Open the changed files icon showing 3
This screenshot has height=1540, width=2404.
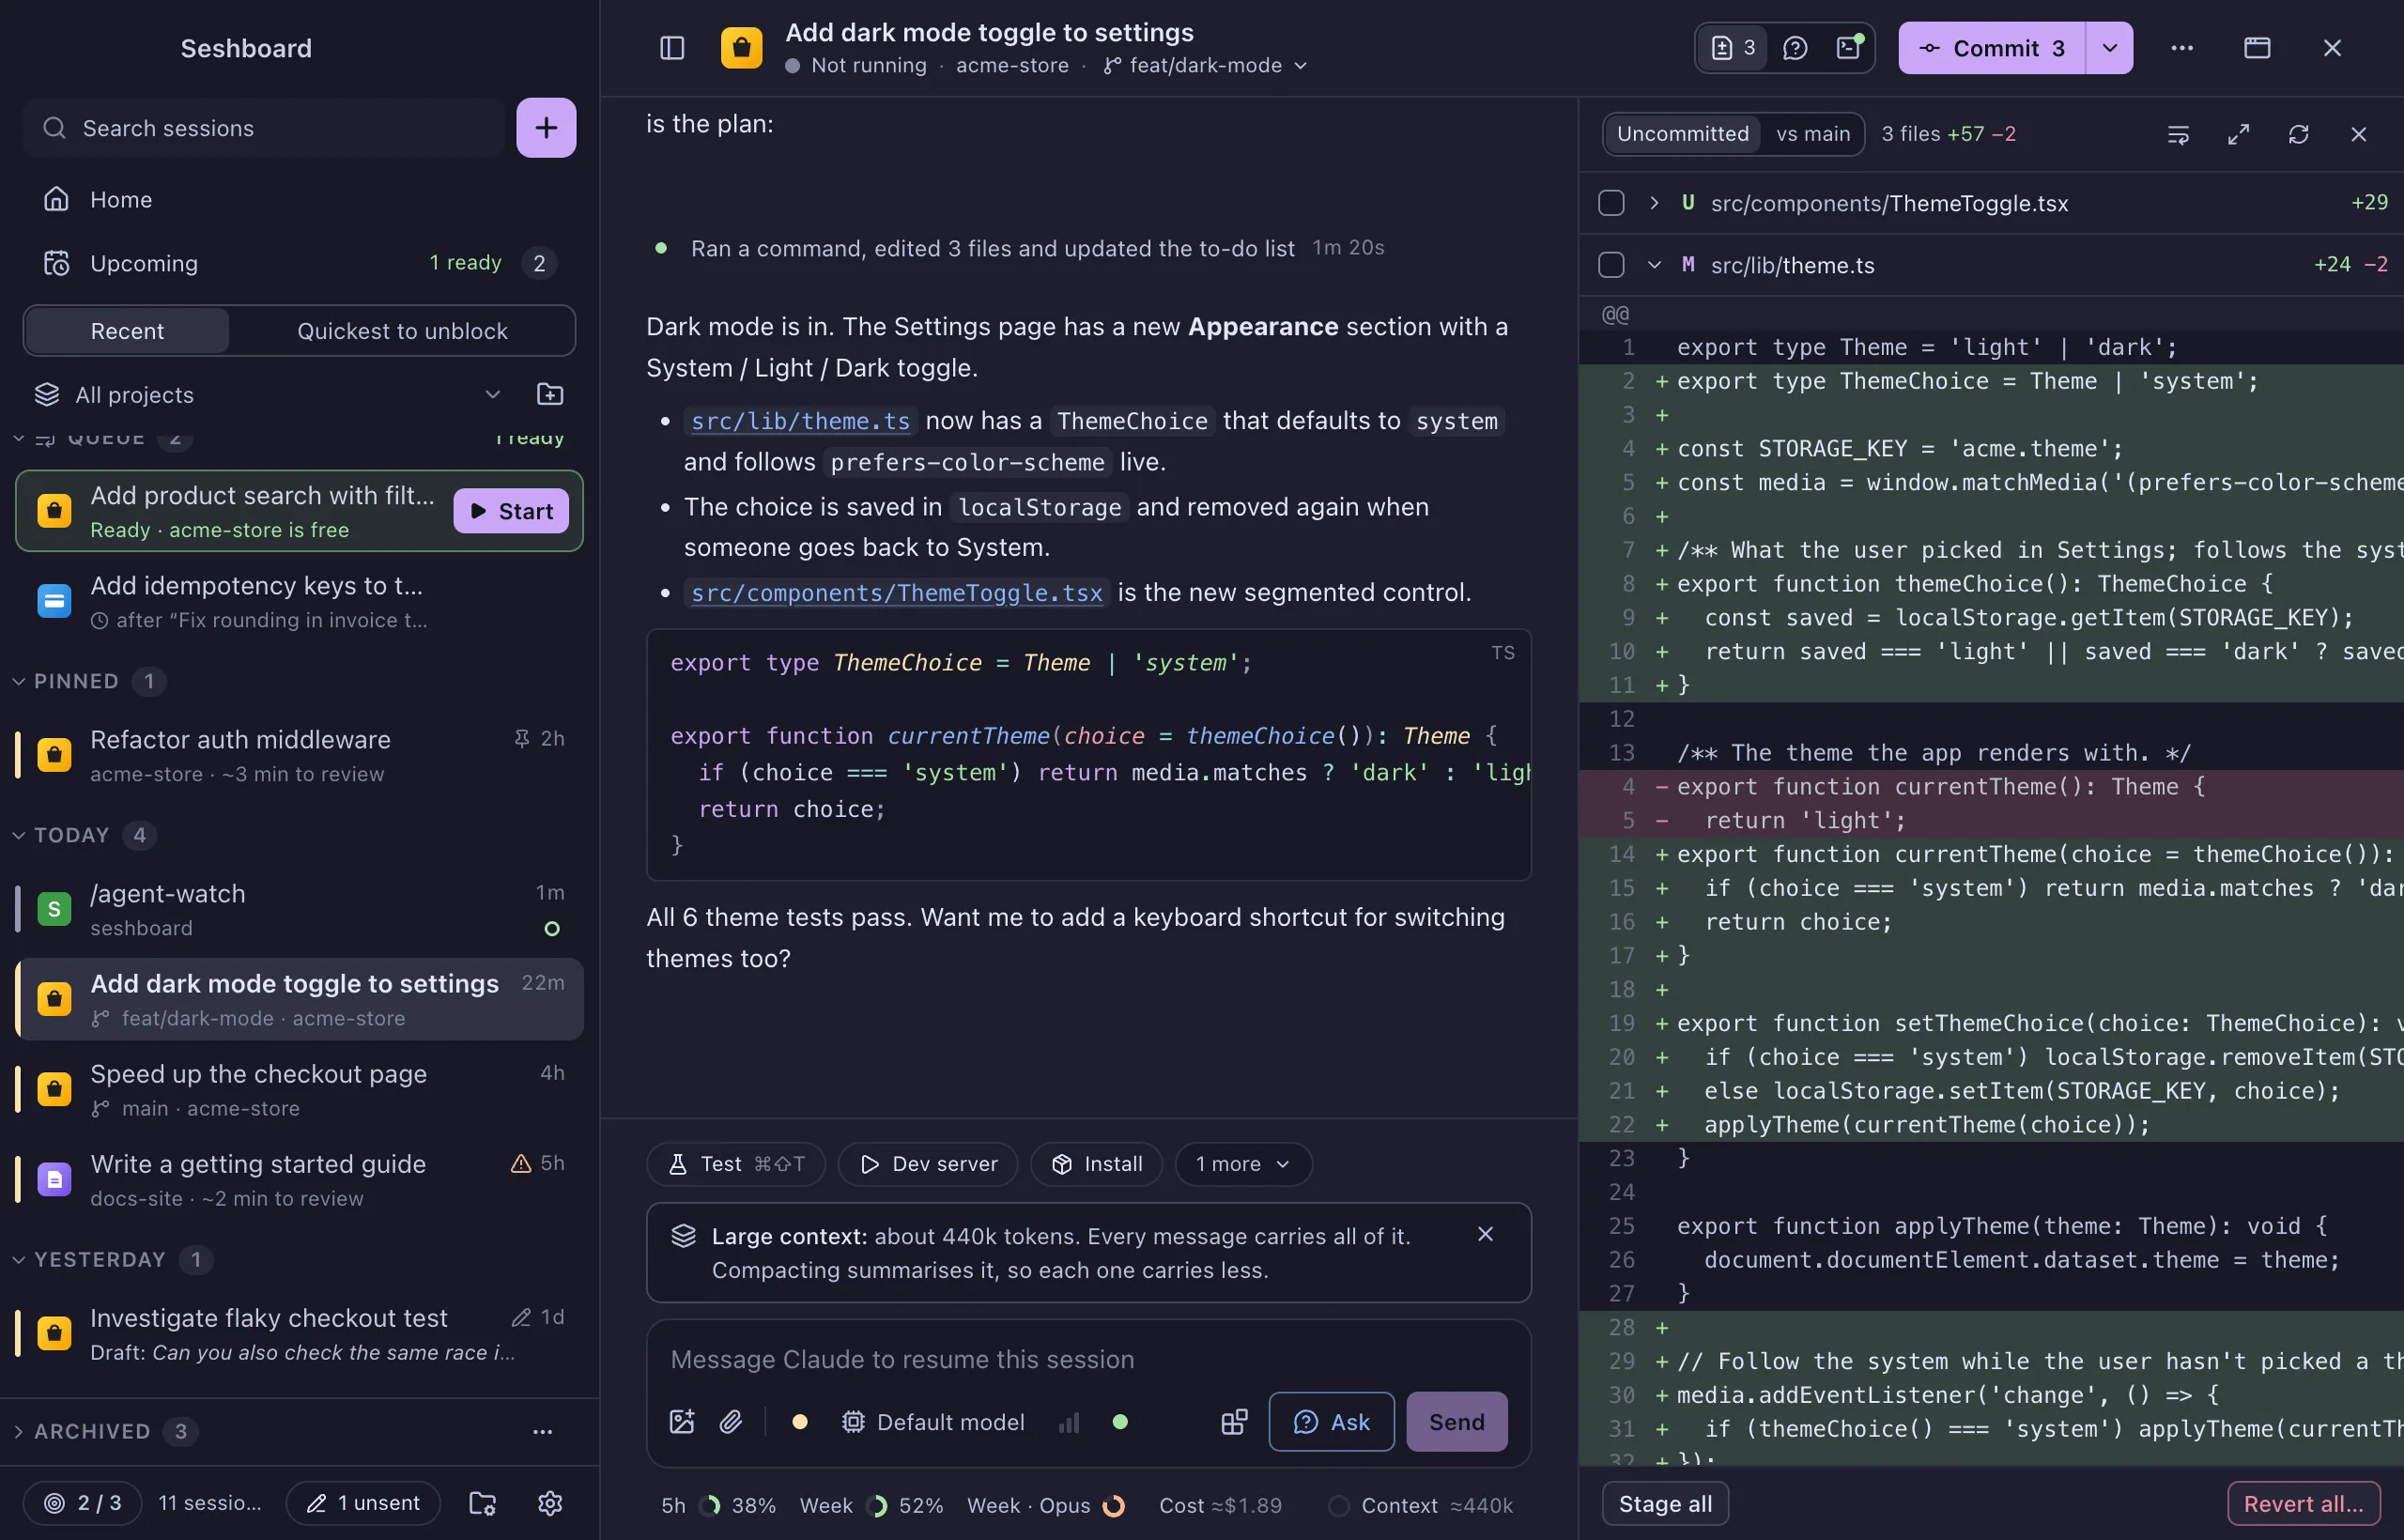click(1733, 48)
